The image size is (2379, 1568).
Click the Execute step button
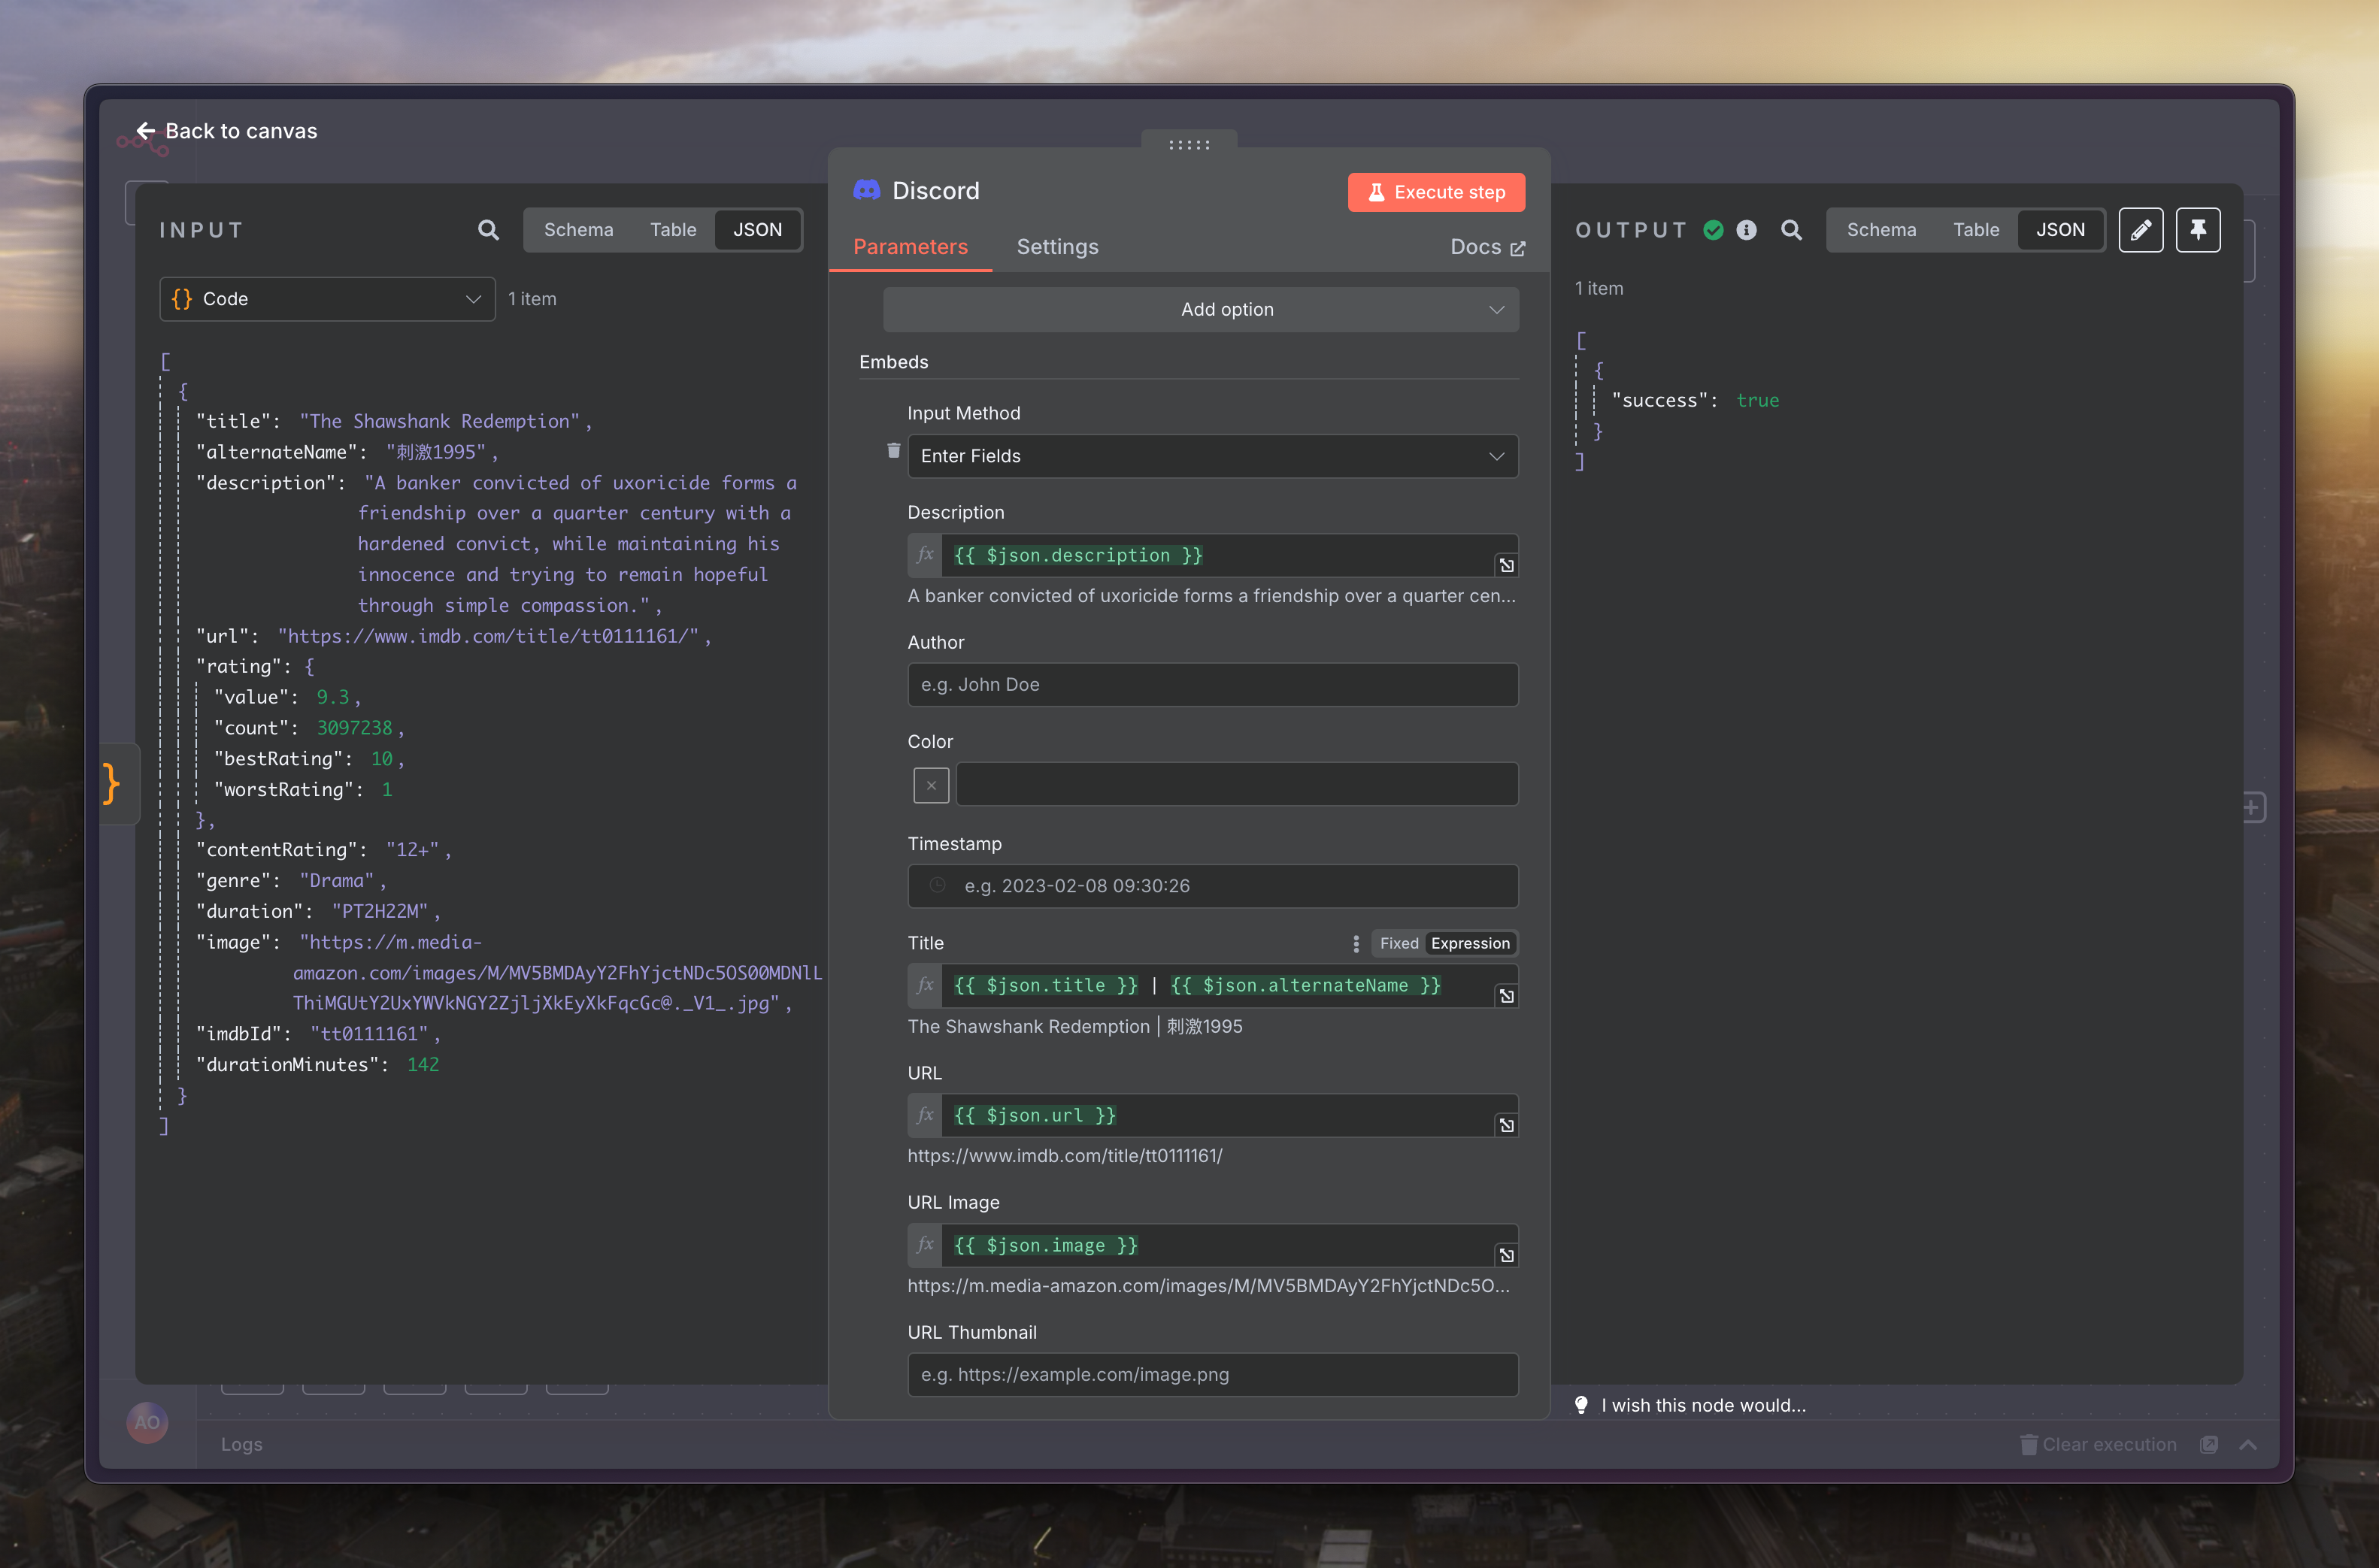pyautogui.click(x=1435, y=192)
